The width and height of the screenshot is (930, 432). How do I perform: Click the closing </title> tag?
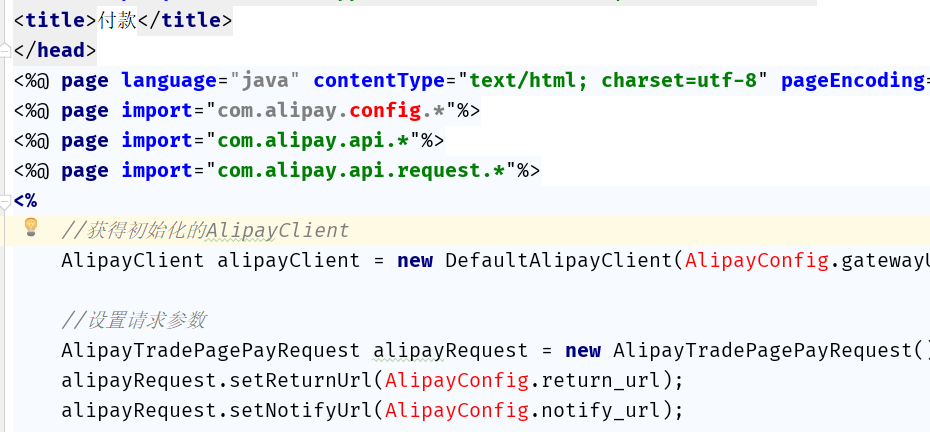pos(185,21)
